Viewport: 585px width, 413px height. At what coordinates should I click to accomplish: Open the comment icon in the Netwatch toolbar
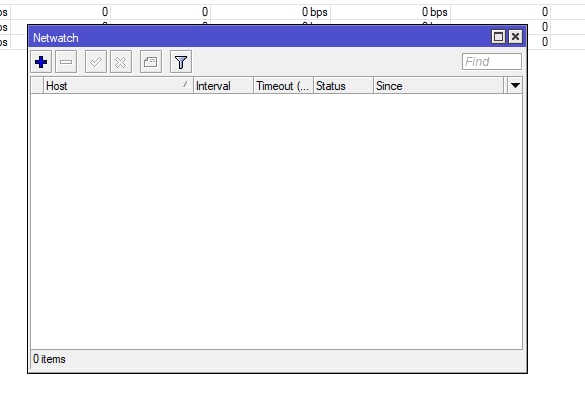[x=151, y=62]
